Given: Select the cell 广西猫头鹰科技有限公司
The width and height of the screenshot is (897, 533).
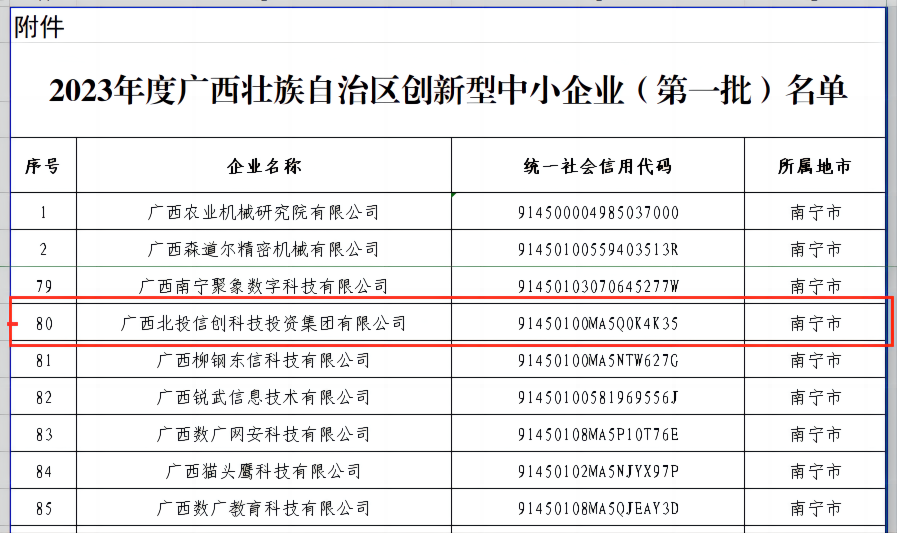Looking at the screenshot, I should tap(264, 471).
